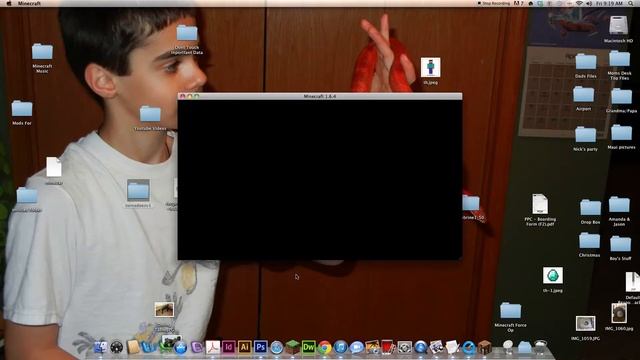Open the Messages chat bubble dock icon
This screenshot has width=640, height=360.
356,347
